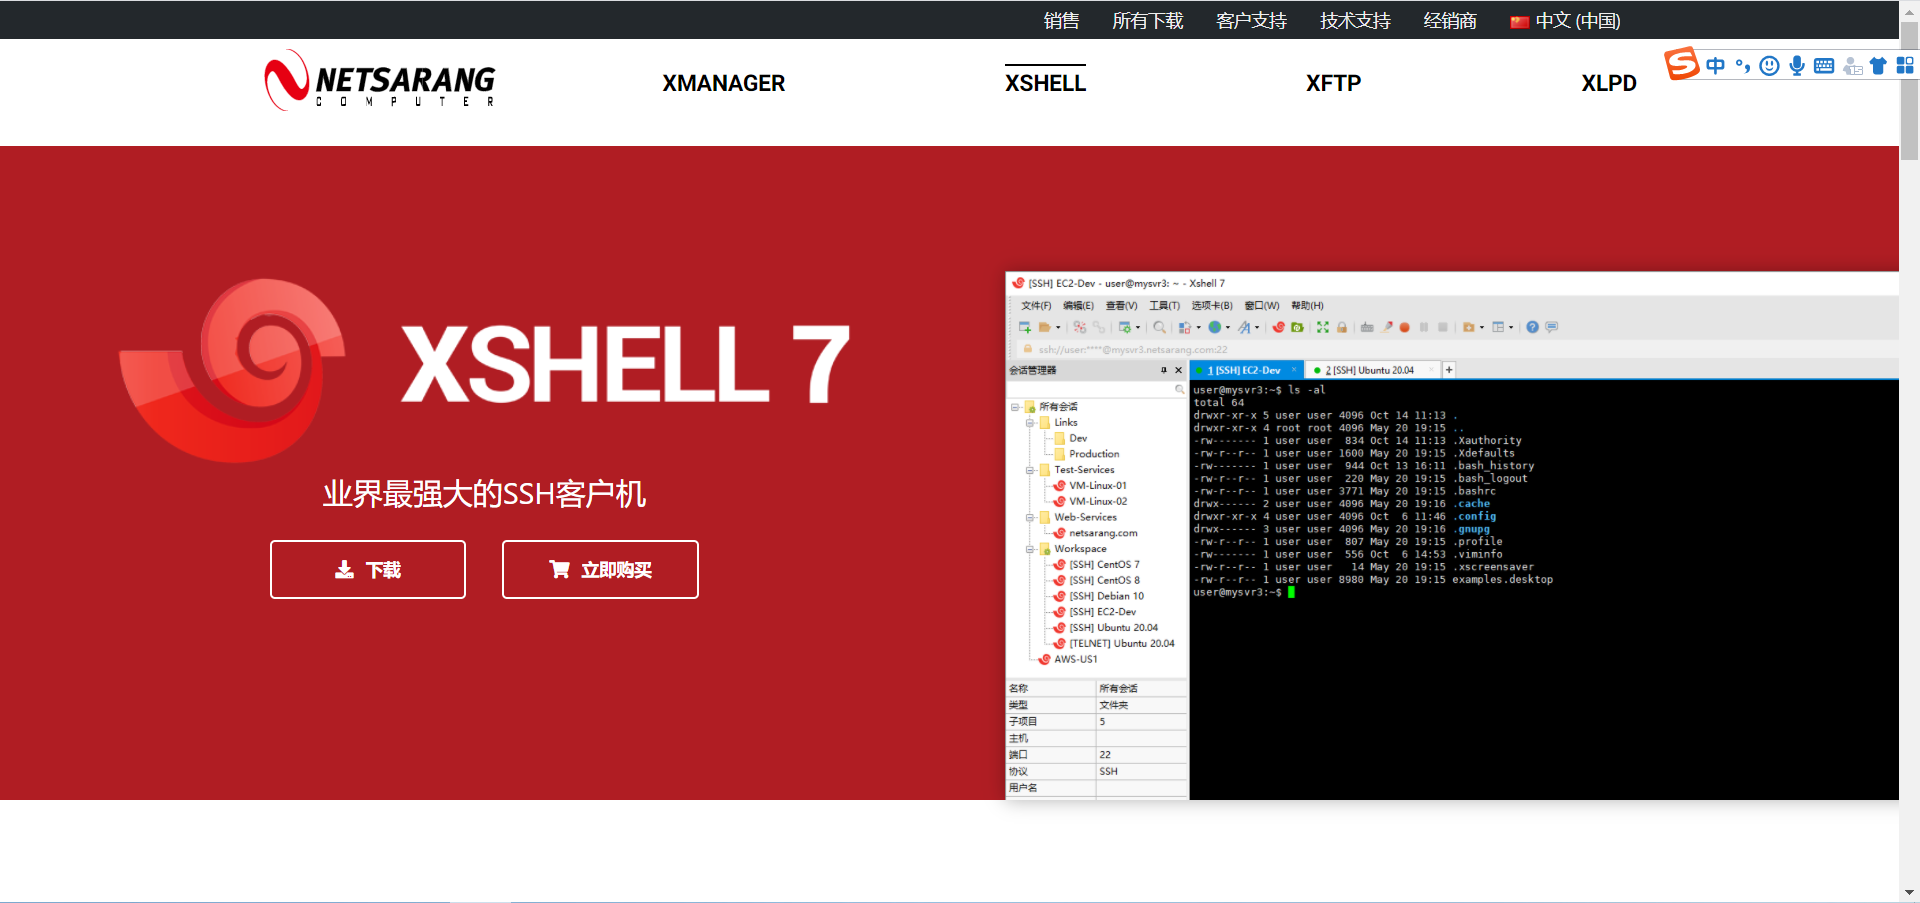
Task: Click the padlock Lock screen toolbar icon
Action: [1342, 327]
